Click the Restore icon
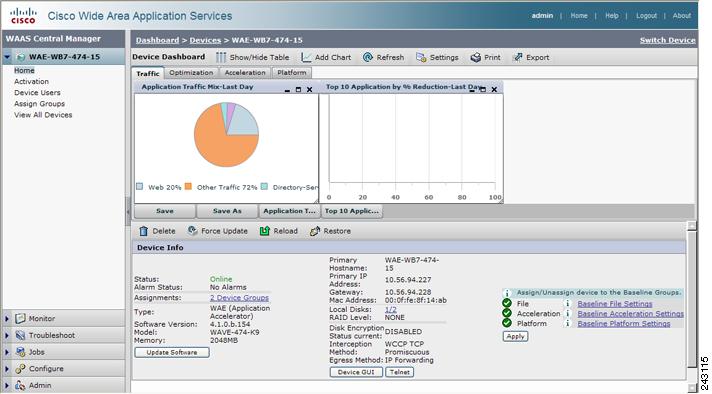Viewport: 712px width, 394px height. click(315, 231)
